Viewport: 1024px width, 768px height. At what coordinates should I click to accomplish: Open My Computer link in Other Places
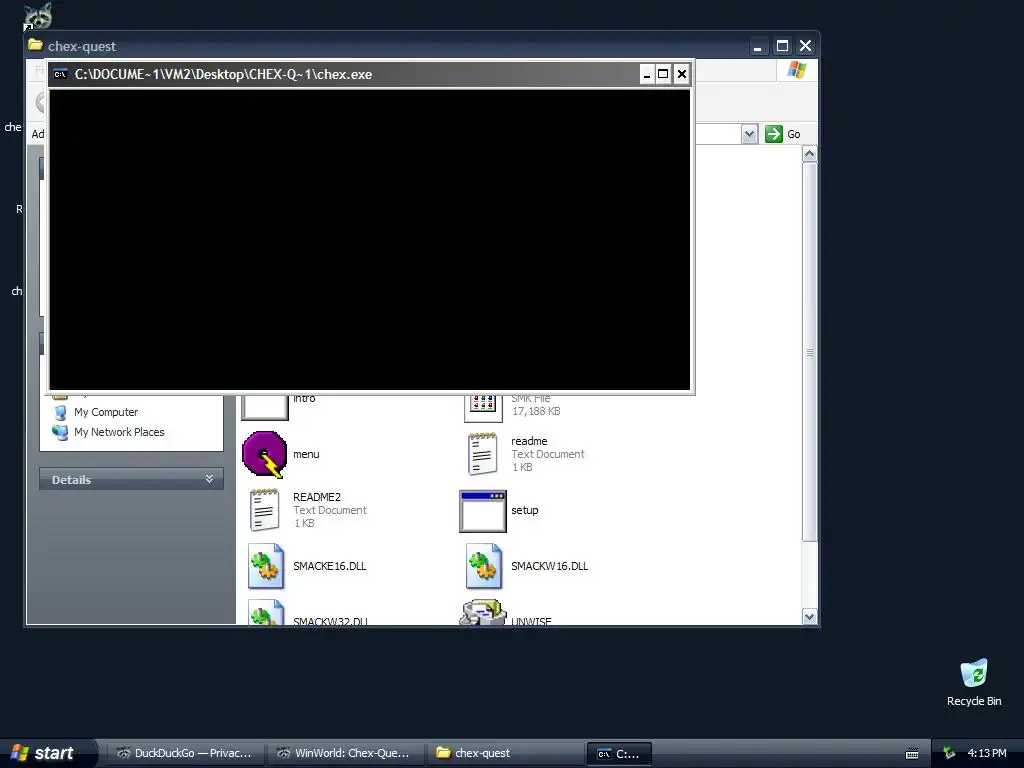pyautogui.click(x=106, y=412)
